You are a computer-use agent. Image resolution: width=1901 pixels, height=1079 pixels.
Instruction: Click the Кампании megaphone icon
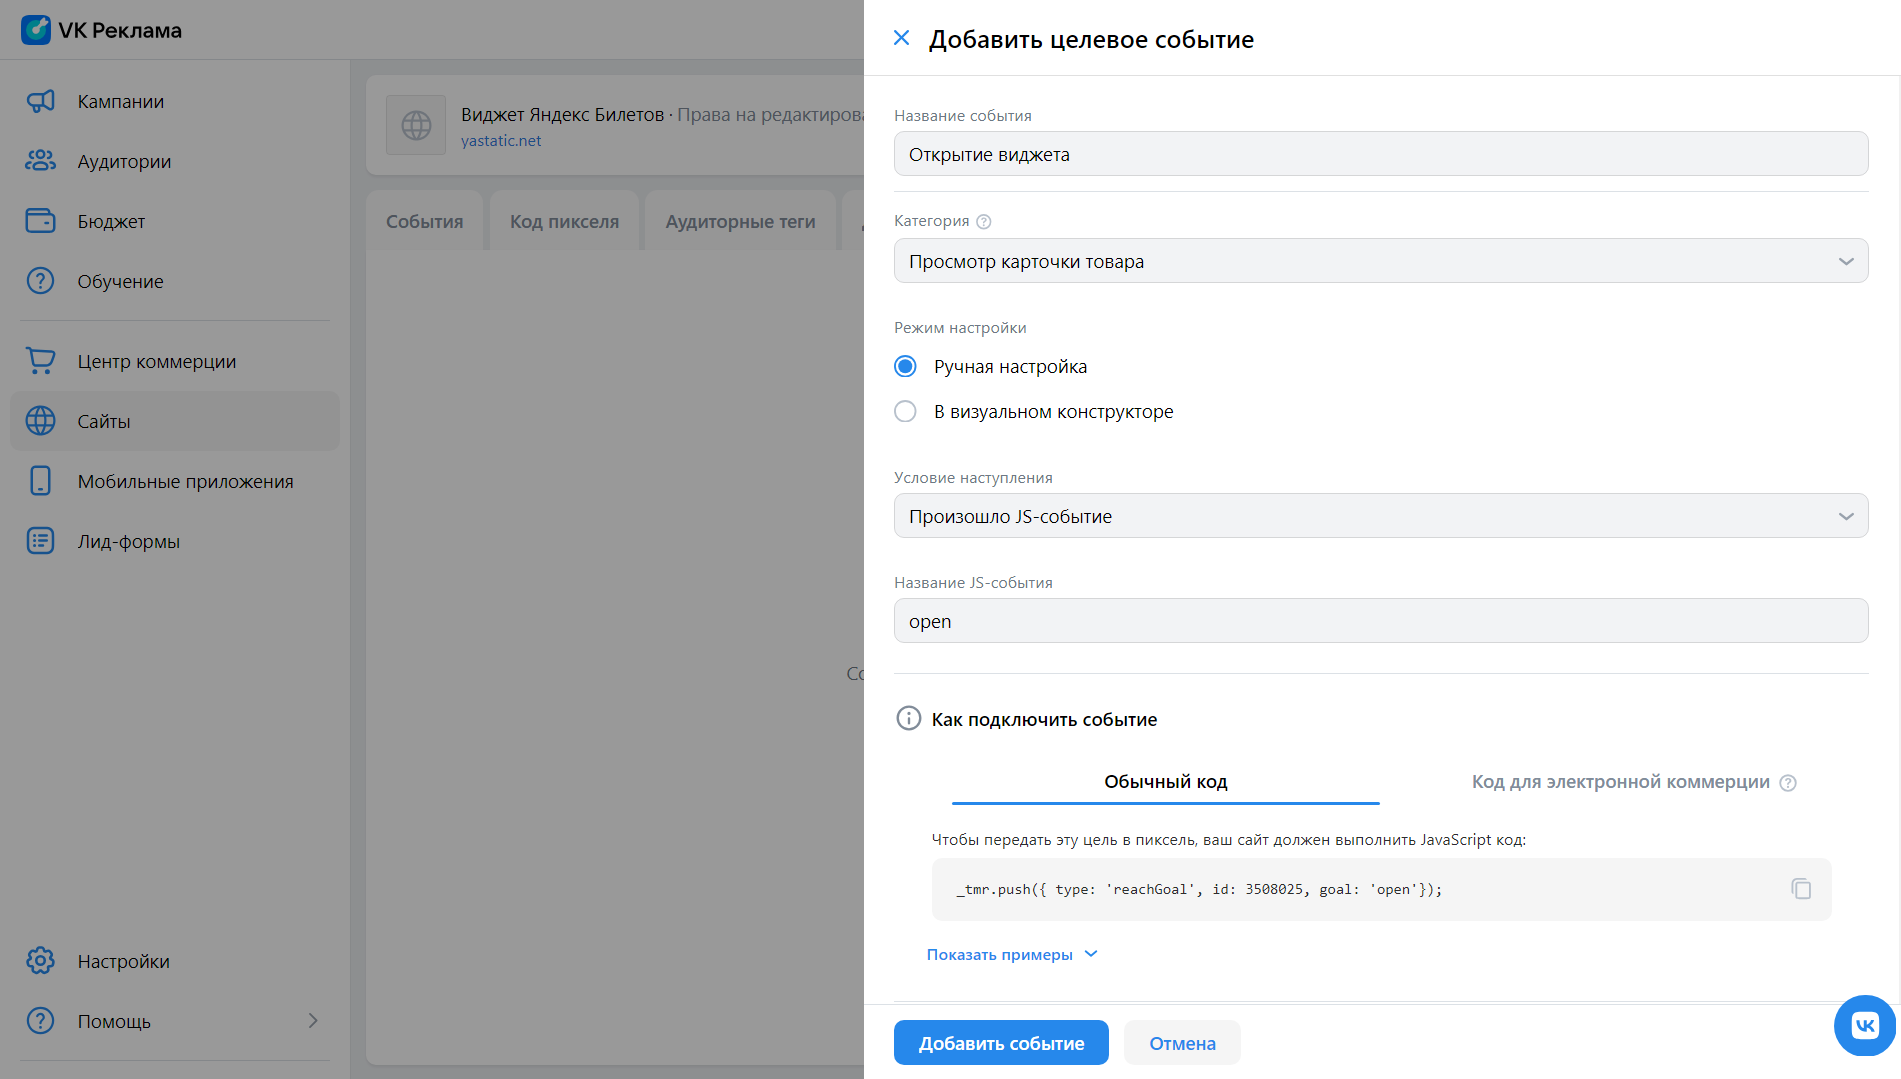point(40,101)
